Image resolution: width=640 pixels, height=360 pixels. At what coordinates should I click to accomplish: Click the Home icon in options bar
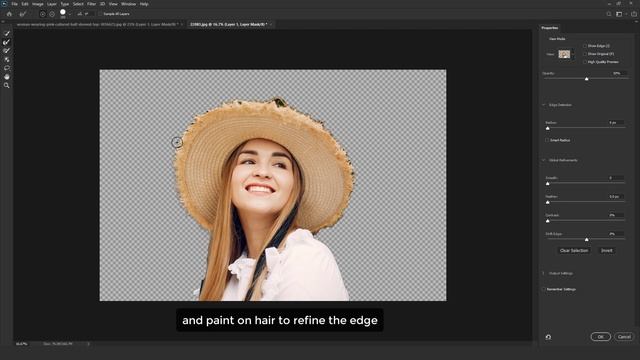pos(9,14)
